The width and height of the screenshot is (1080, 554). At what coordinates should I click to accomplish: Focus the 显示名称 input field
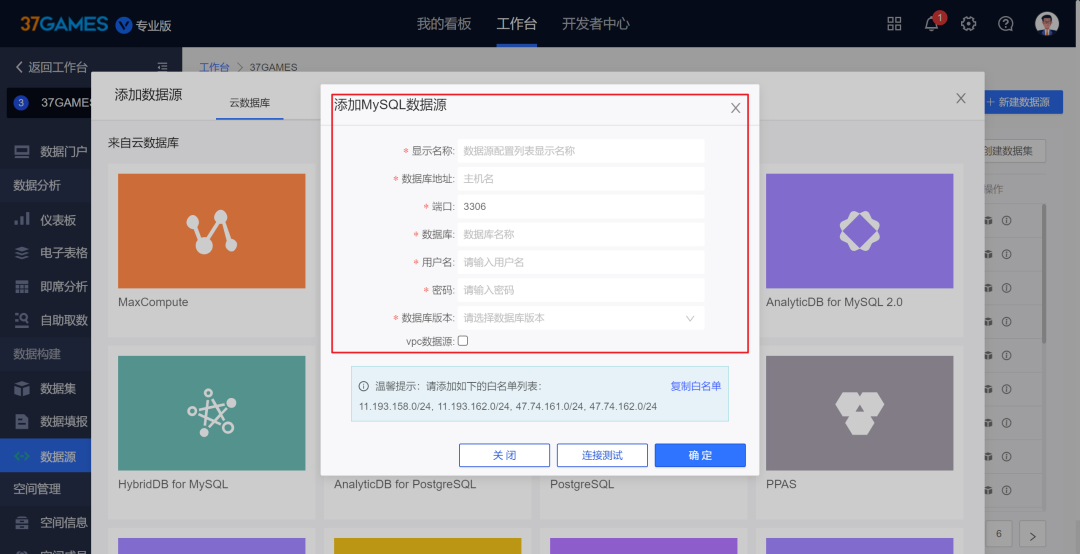(x=581, y=151)
